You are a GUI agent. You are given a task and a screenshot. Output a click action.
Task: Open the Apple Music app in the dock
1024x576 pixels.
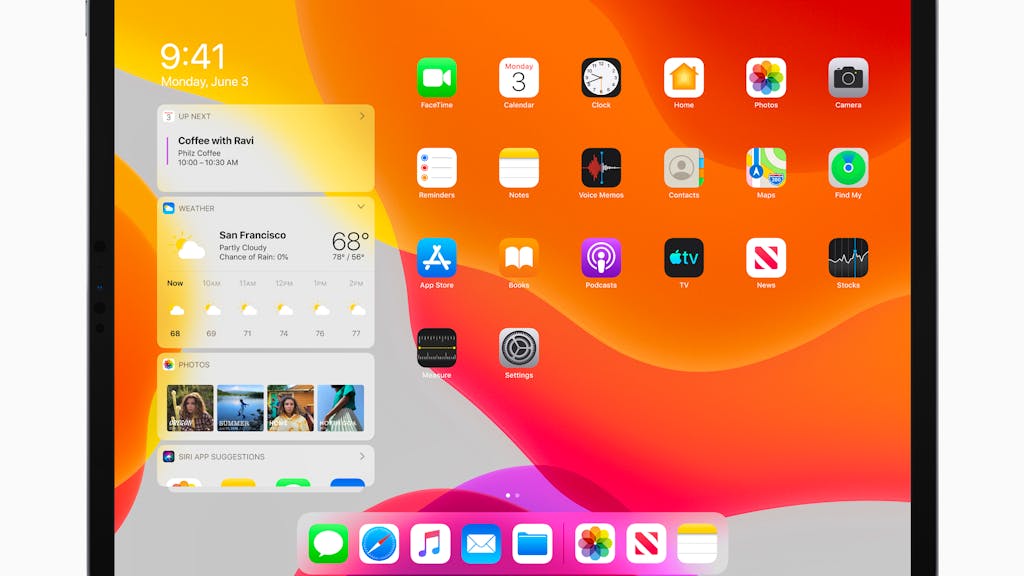click(429, 544)
